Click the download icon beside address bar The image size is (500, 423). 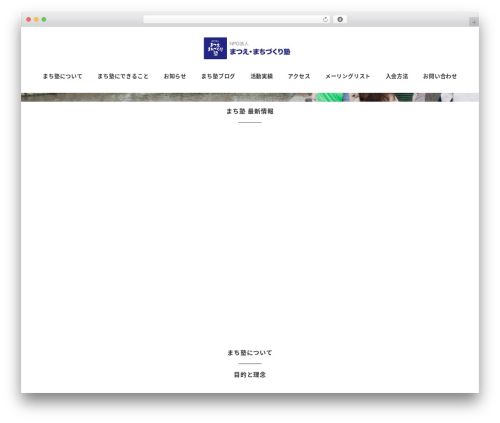[x=340, y=20]
